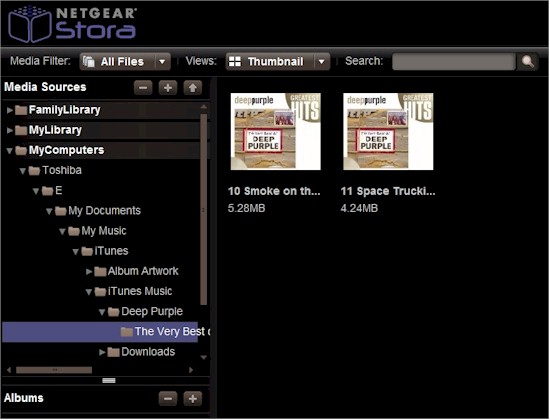The image size is (550, 420).
Task: Collapse the iTunes Music tree arrow
Action: (x=89, y=292)
